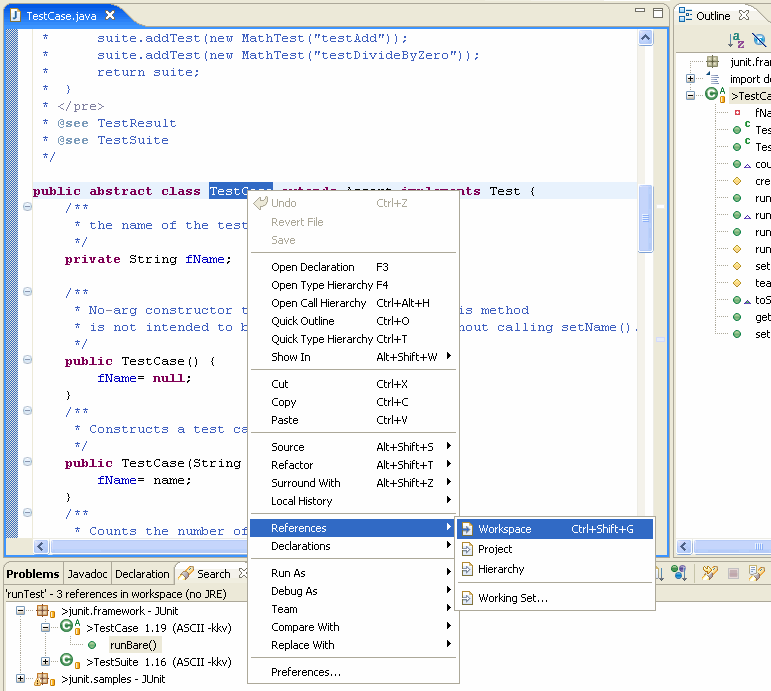Click the Outline view tab icon

(685, 15)
